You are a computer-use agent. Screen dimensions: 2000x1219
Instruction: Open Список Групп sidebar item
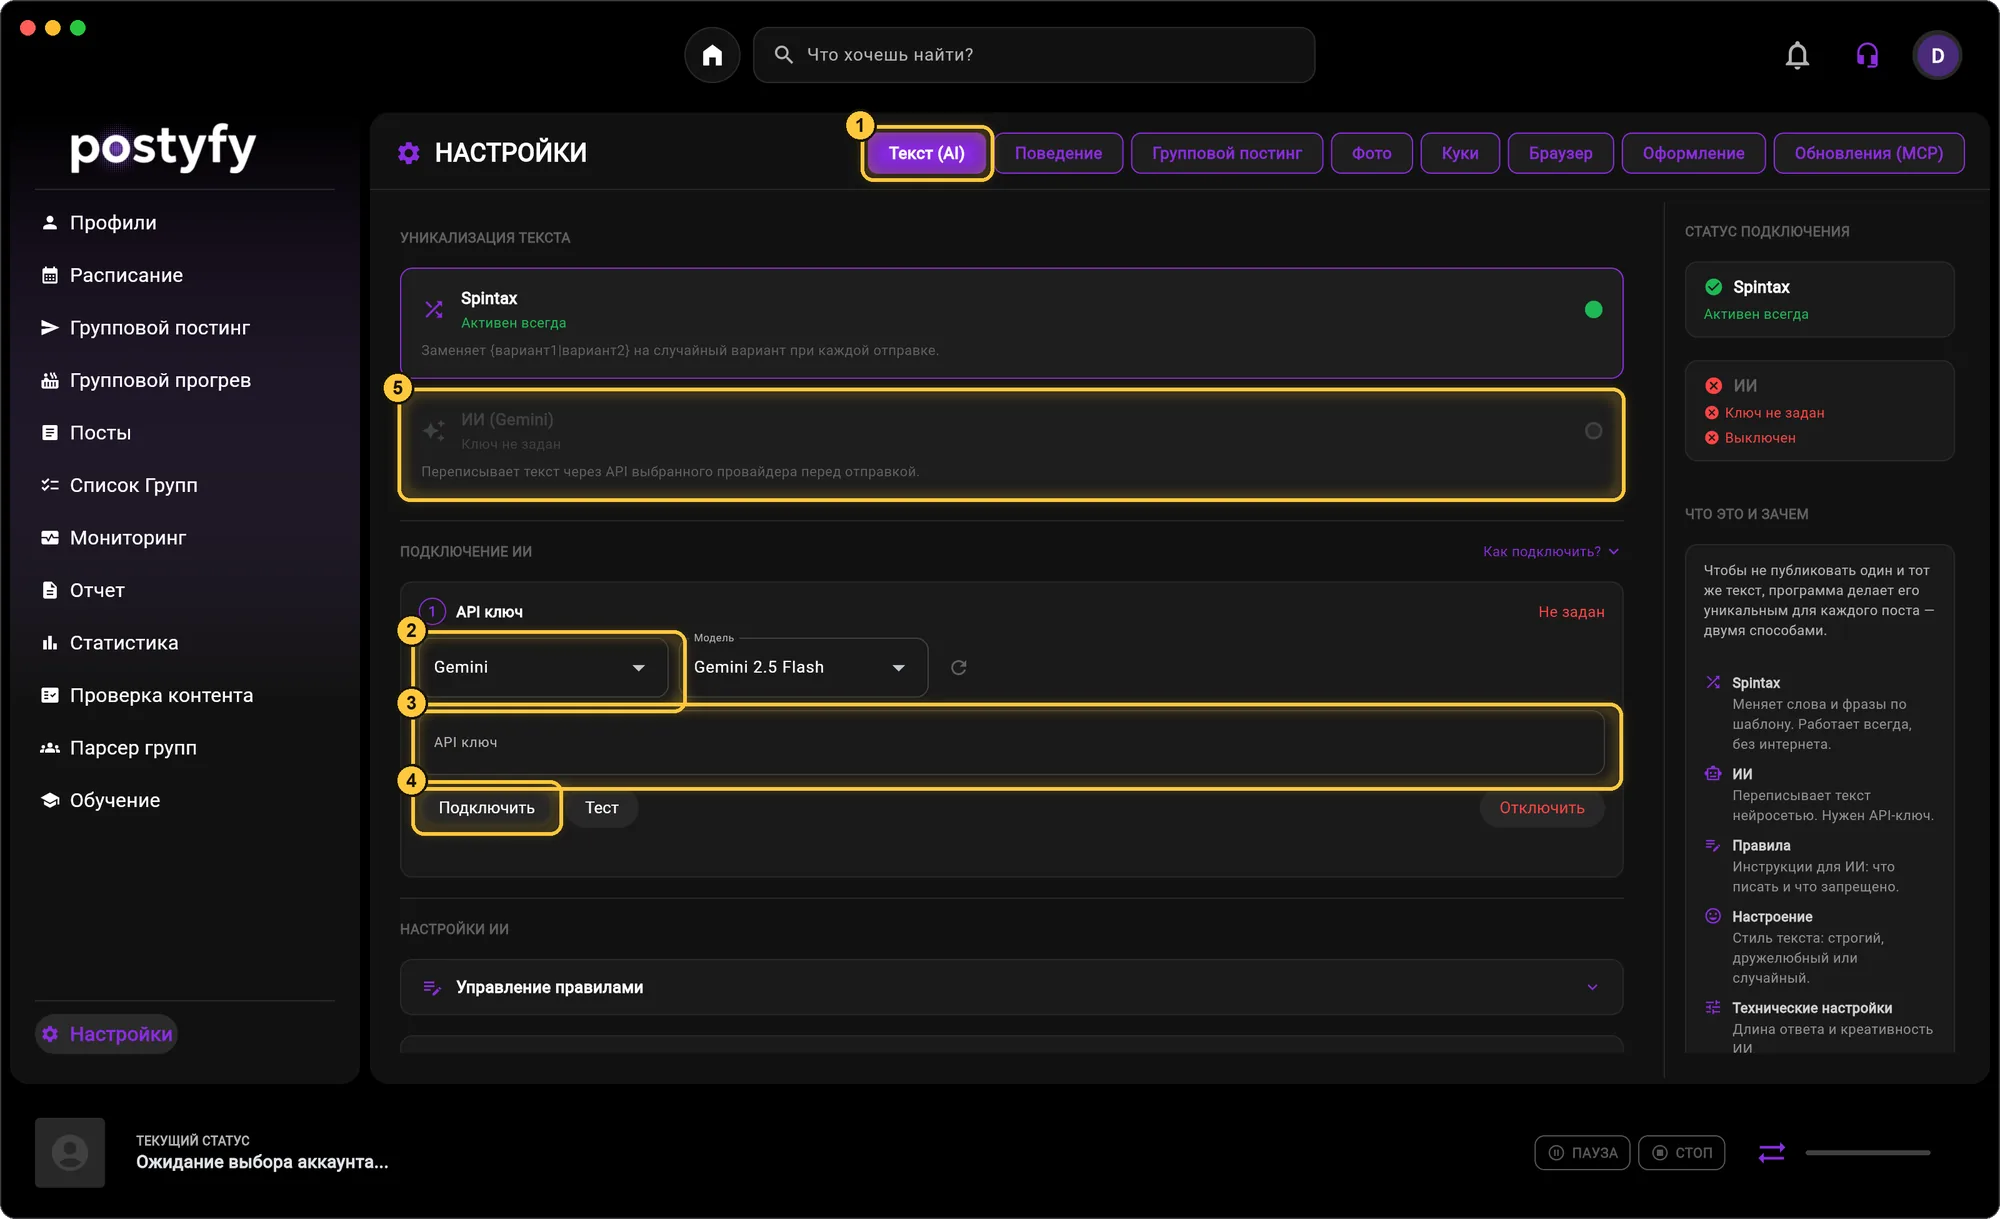coord(119,485)
